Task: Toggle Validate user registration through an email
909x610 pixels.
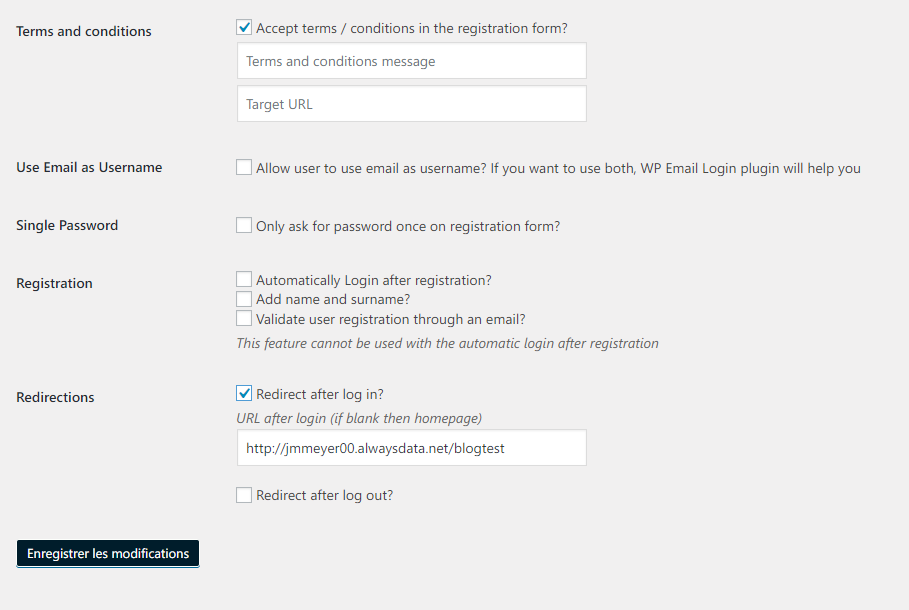Action: tap(244, 318)
